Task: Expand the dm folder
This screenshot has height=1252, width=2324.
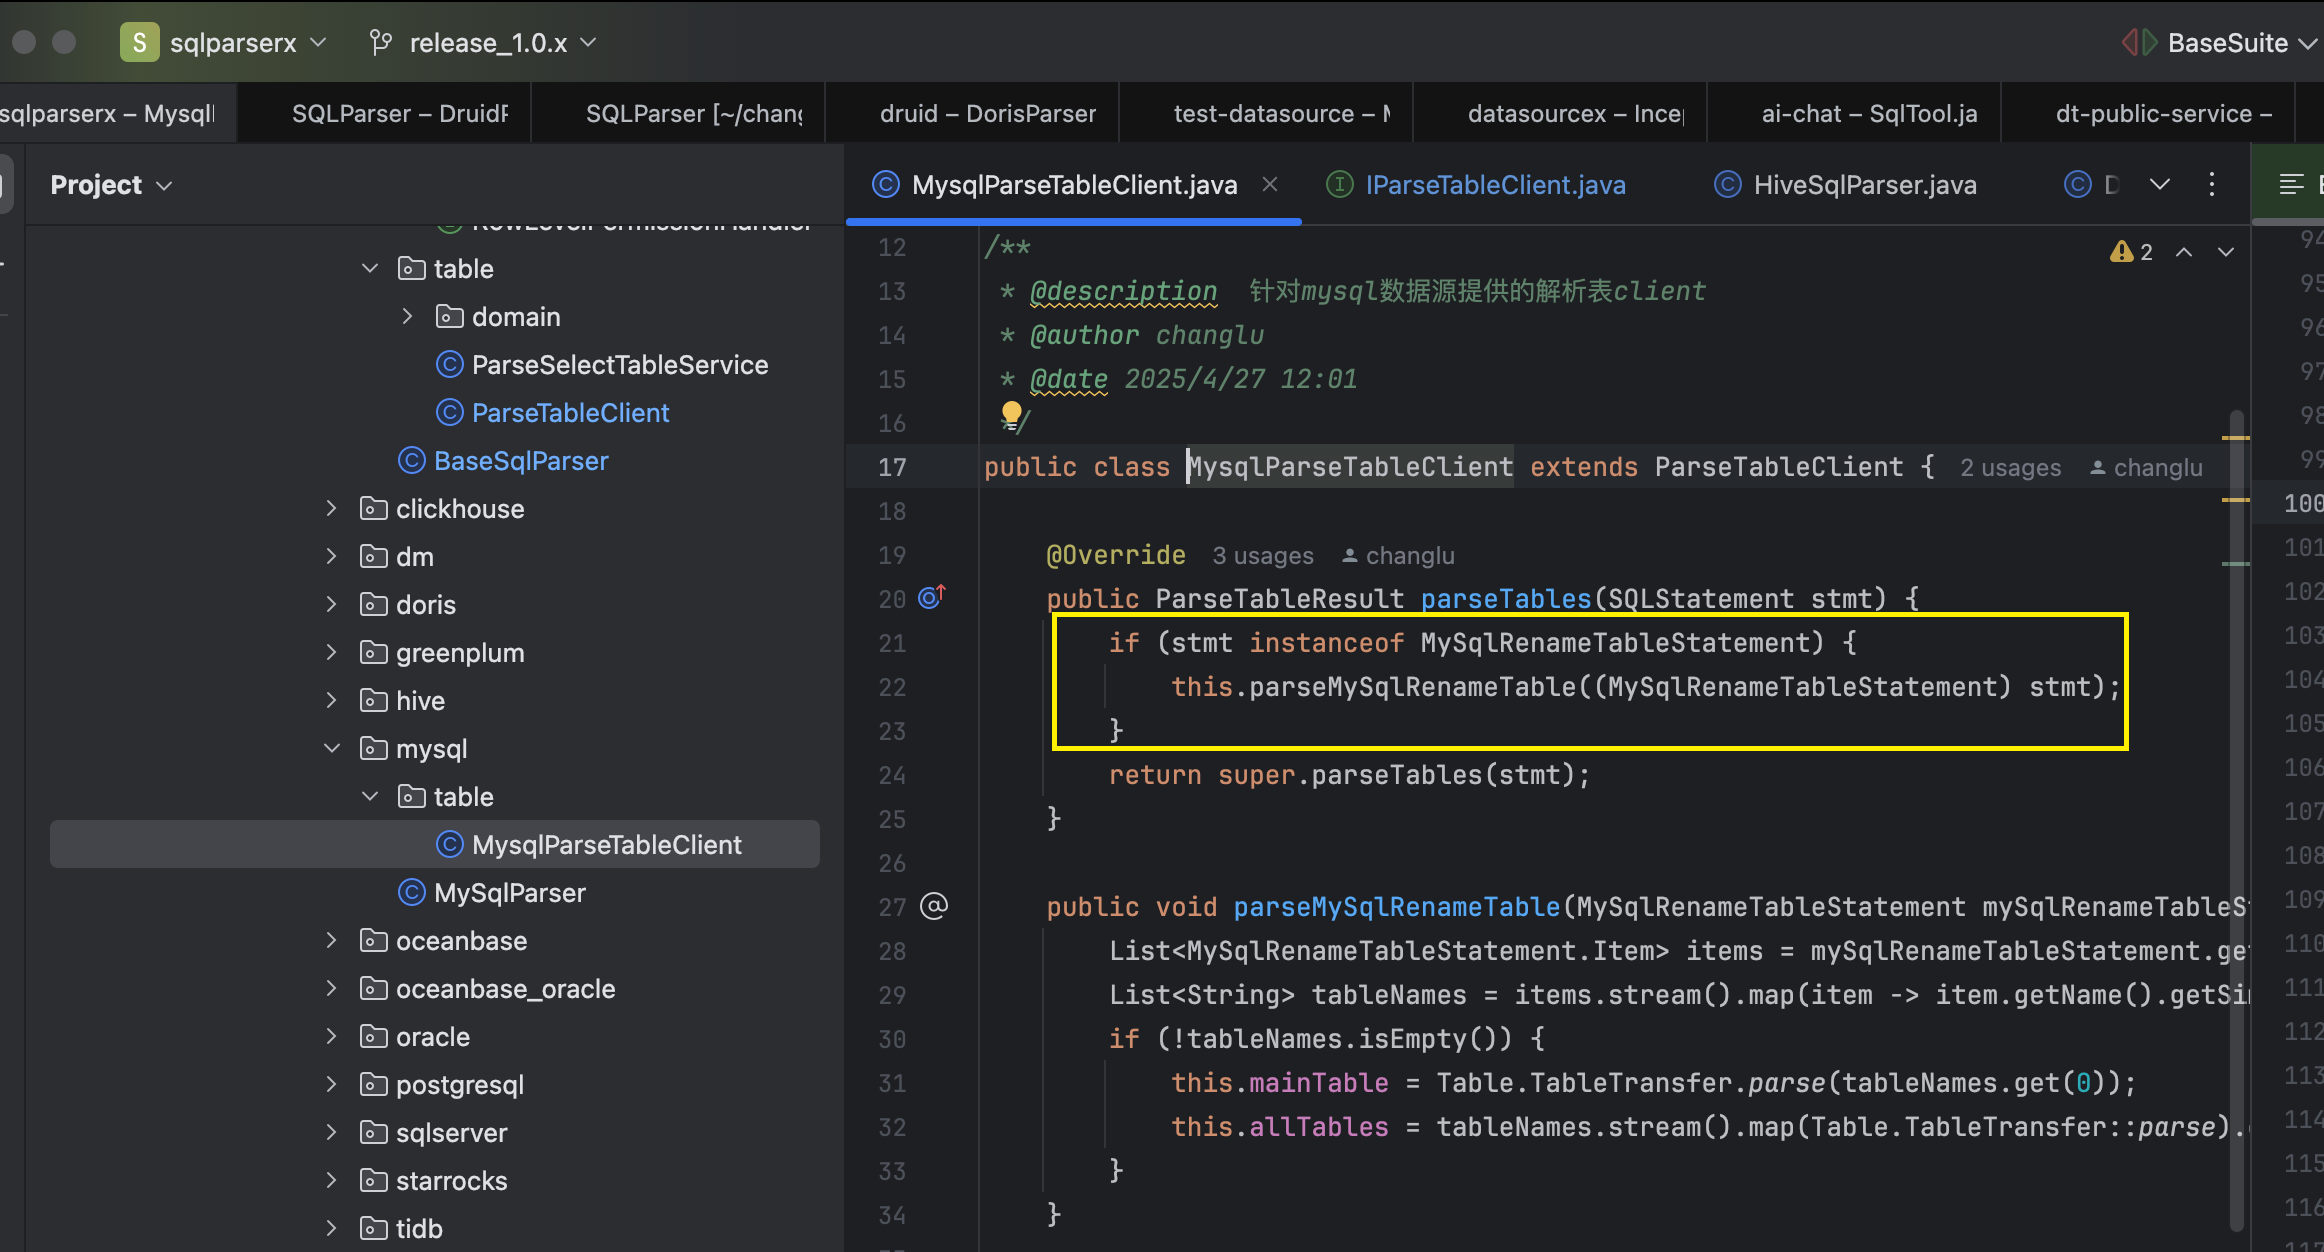Action: pyautogui.click(x=331, y=556)
